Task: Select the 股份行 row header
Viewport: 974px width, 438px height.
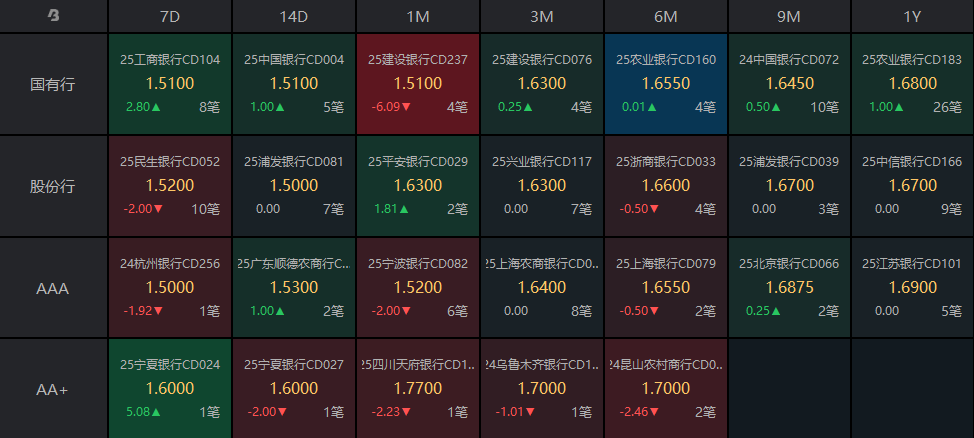Action: click(53, 186)
